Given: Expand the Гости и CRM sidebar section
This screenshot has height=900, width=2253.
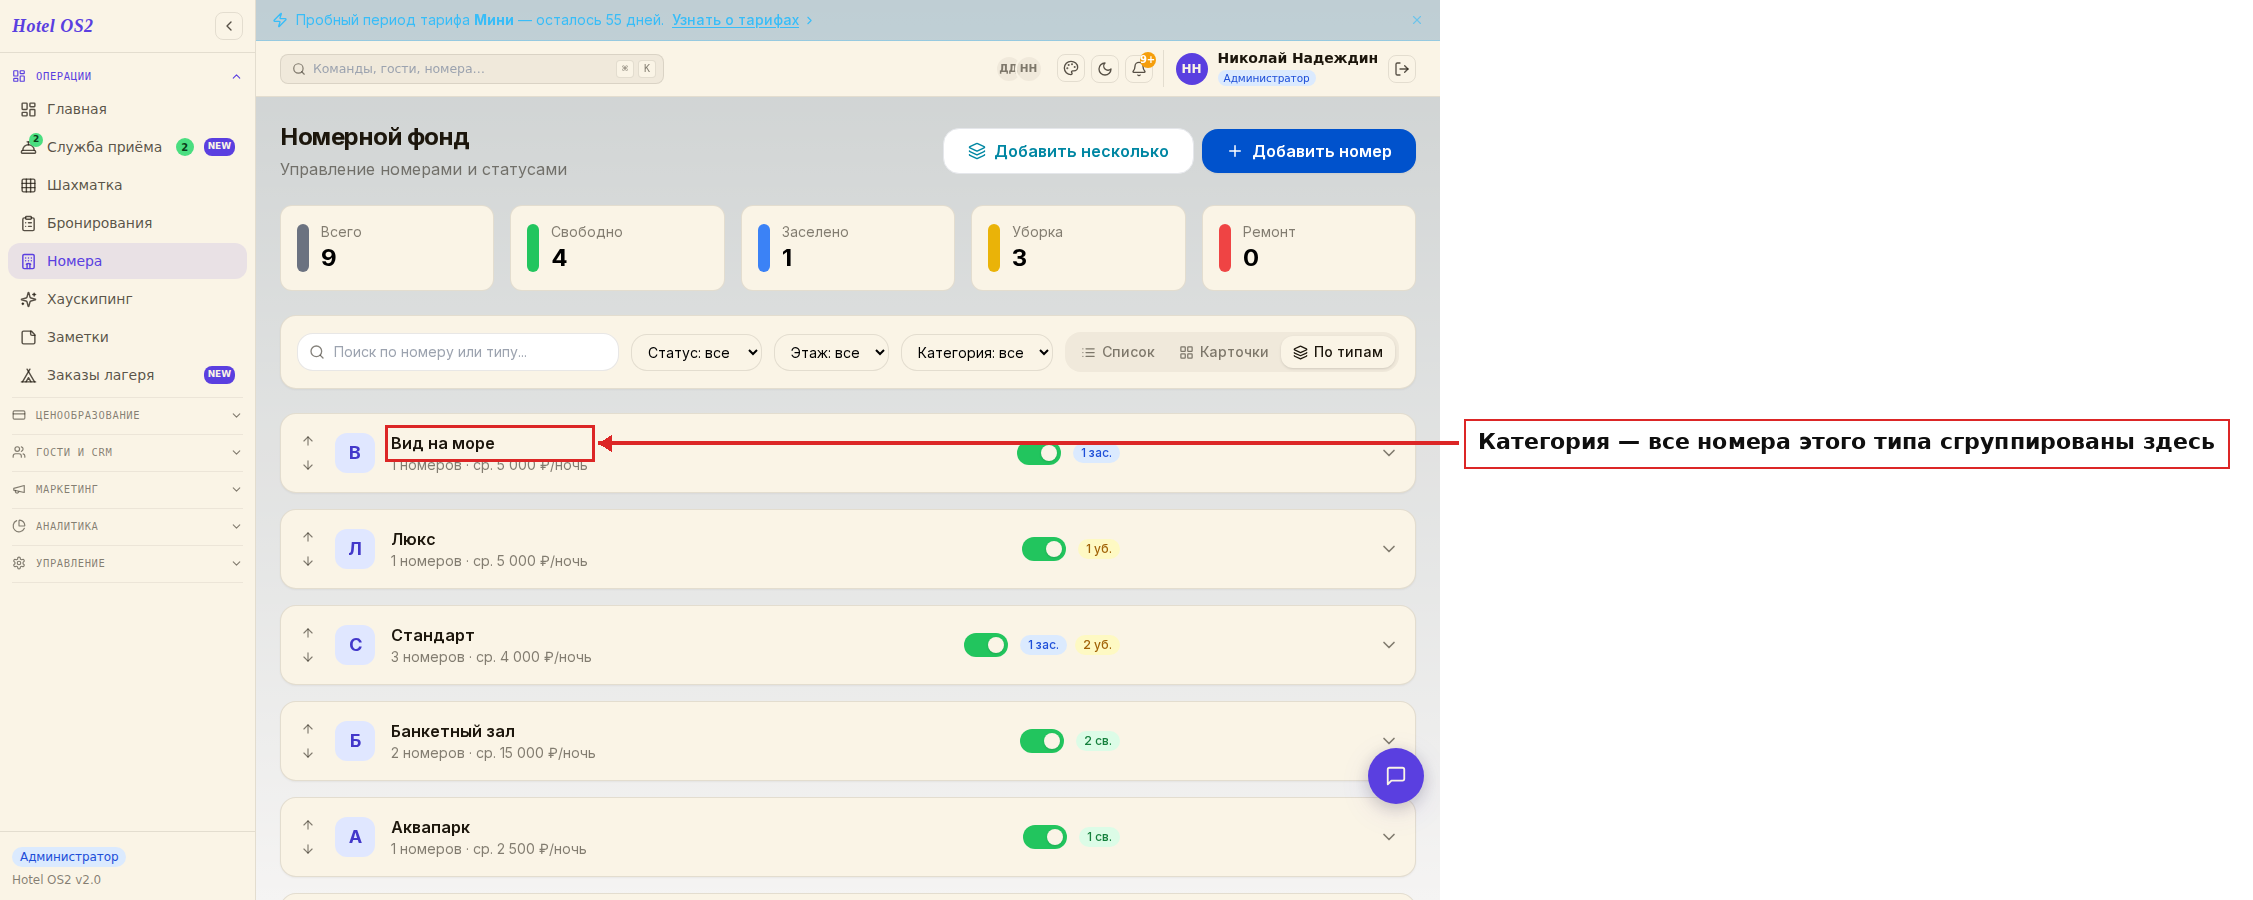Looking at the screenshot, I should click(127, 452).
